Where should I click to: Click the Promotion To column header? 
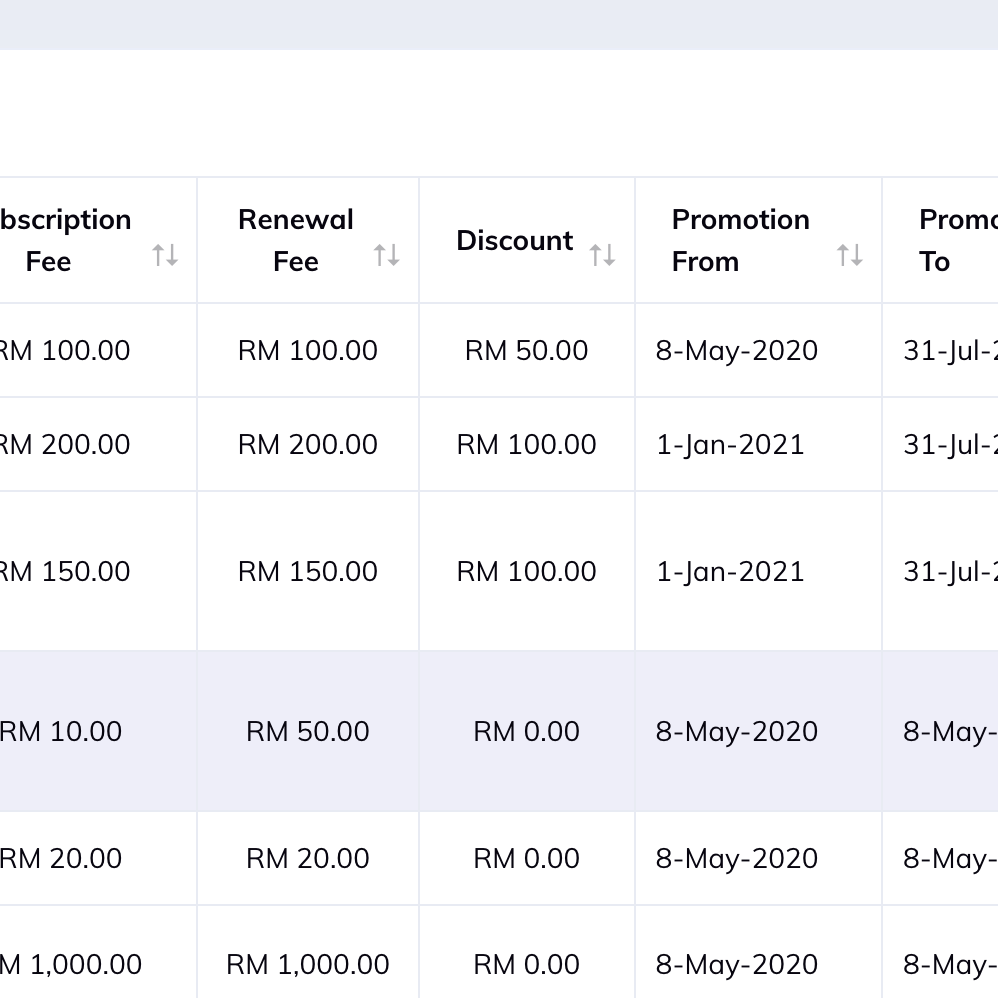(x=941, y=240)
